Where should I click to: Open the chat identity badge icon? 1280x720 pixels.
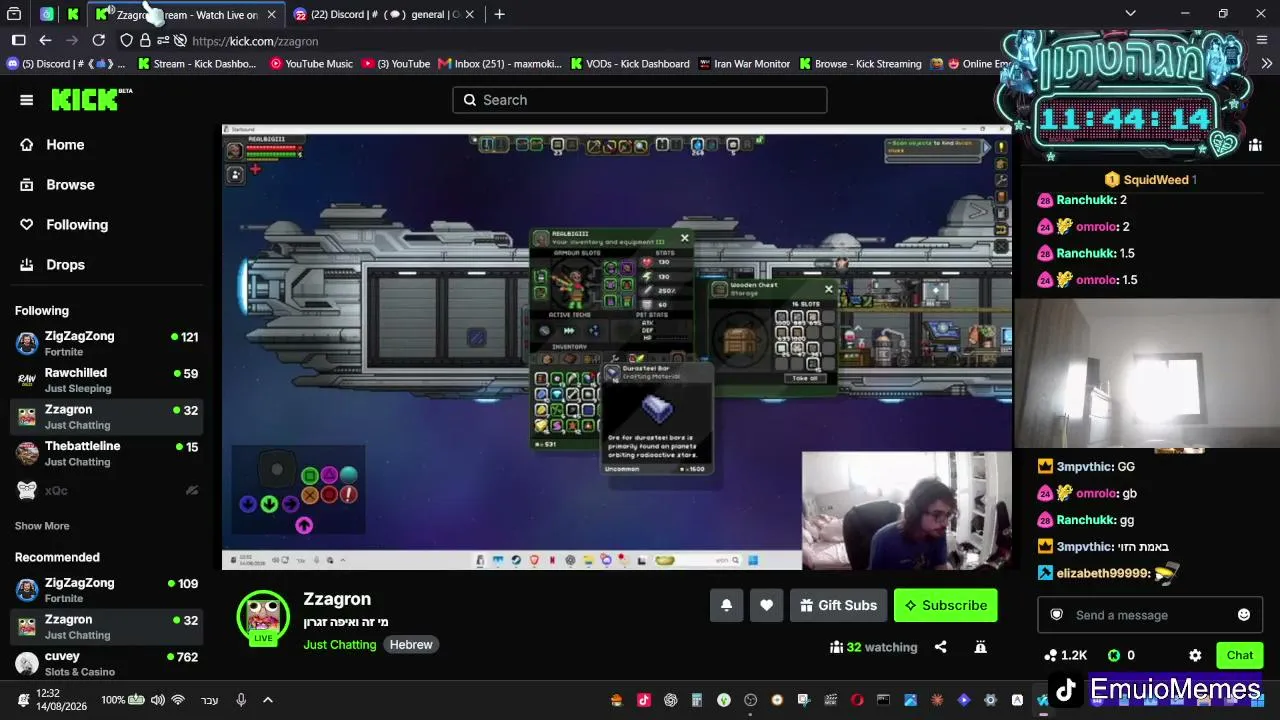click(x=1056, y=615)
